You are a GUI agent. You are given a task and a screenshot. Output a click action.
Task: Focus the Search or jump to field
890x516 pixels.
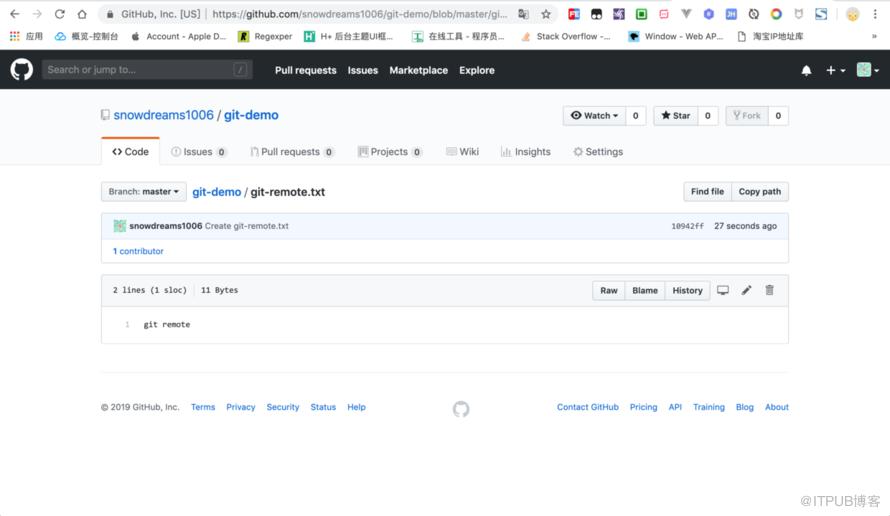click(147, 70)
